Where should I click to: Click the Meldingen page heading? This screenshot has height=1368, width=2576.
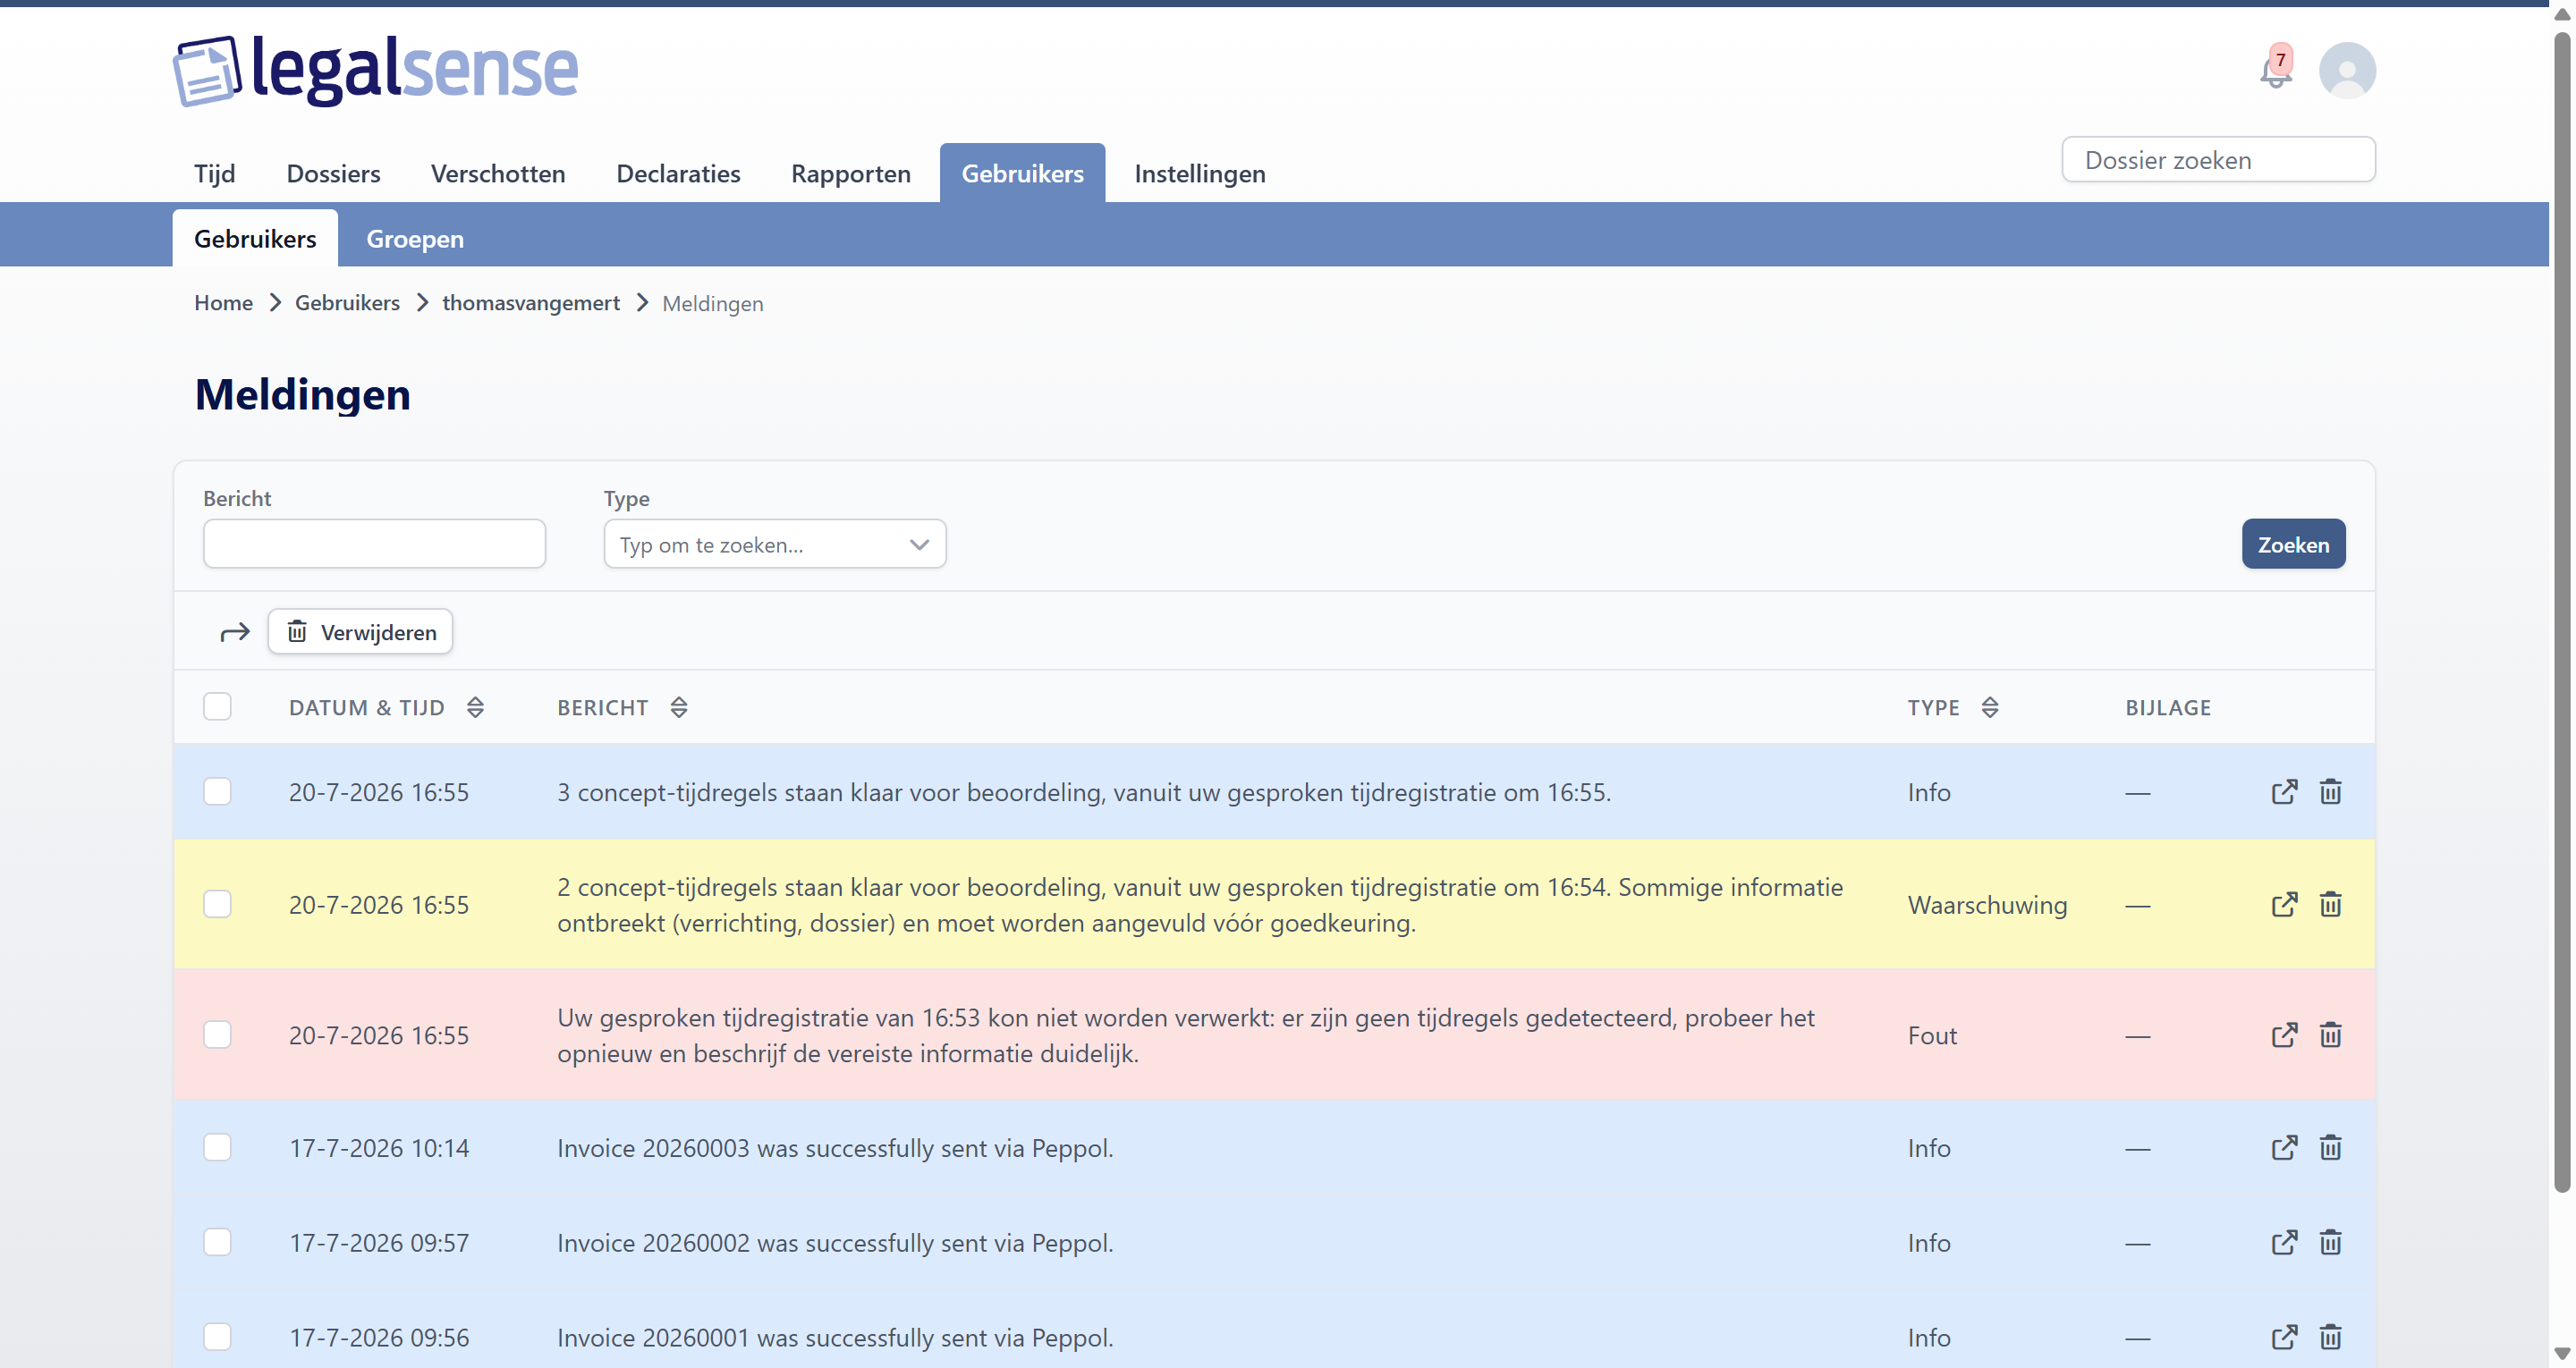coord(302,394)
